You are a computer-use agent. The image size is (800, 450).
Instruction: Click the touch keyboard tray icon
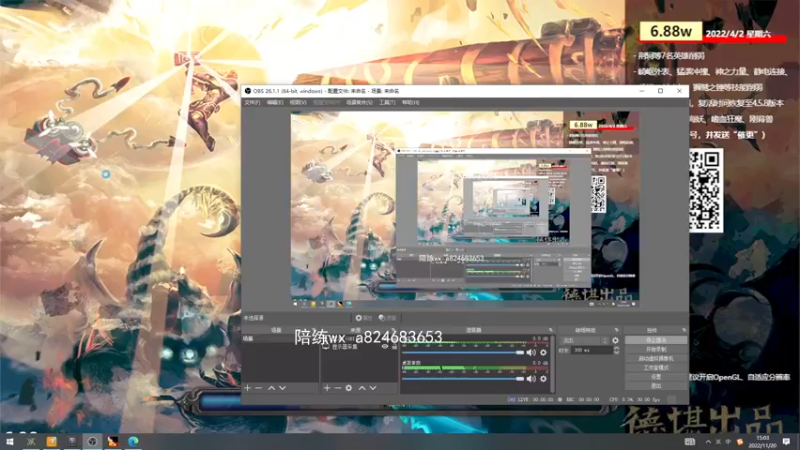690,442
